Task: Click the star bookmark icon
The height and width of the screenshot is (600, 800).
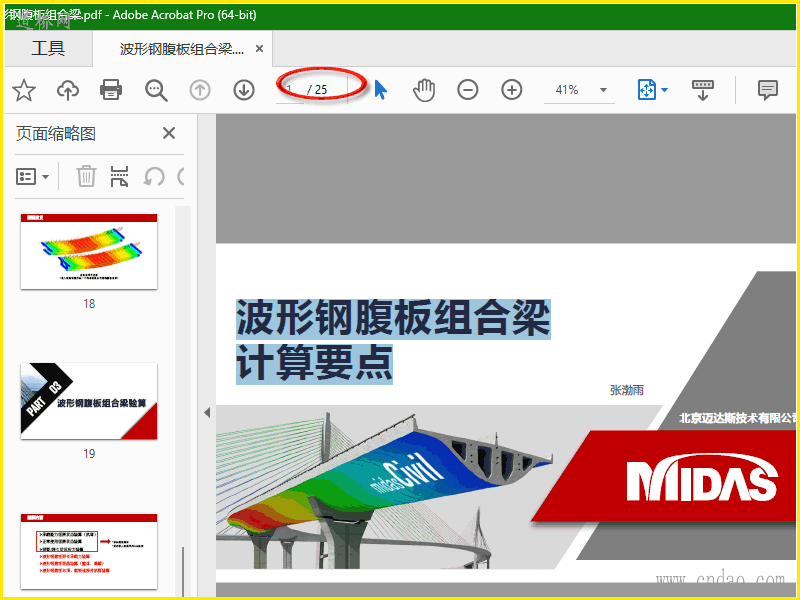Action: tap(24, 90)
